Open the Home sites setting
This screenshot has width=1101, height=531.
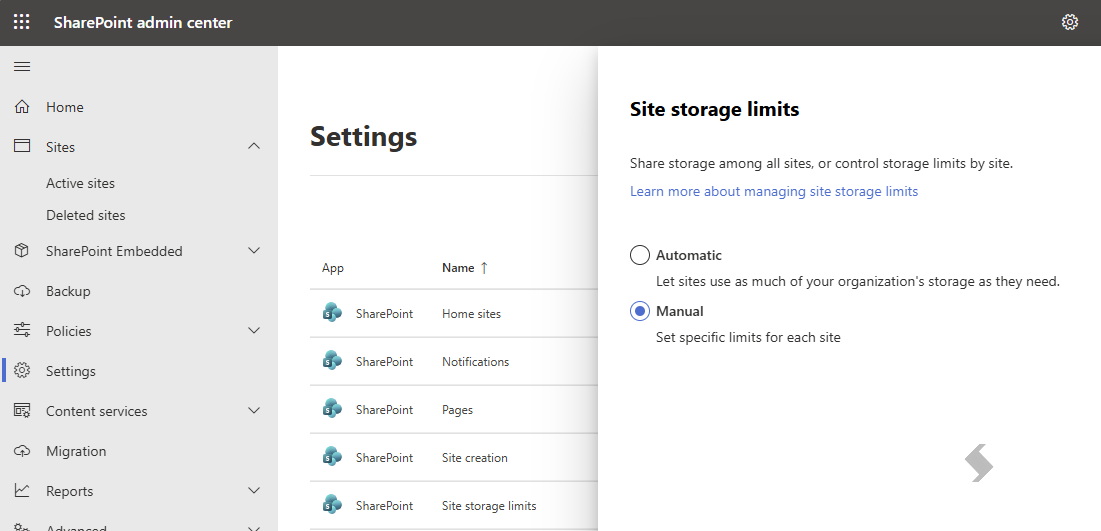coord(471,314)
